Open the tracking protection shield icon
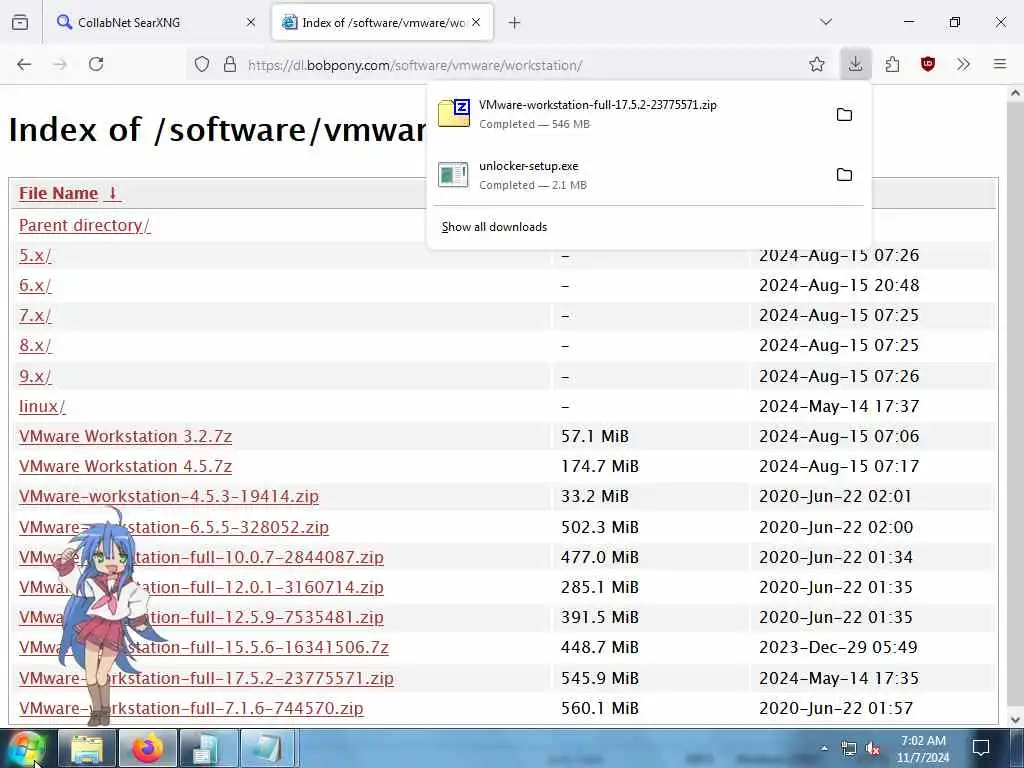1024x768 pixels. pyautogui.click(x=202, y=64)
